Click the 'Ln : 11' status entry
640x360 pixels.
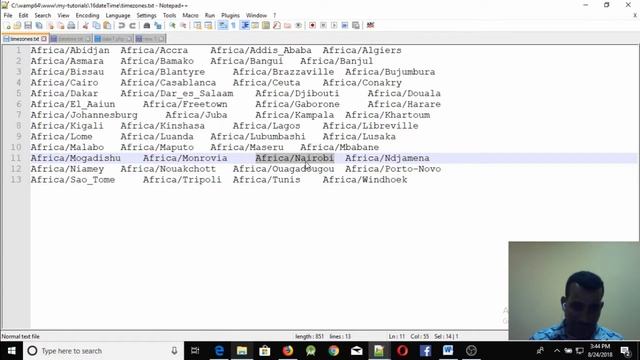pos(396,337)
